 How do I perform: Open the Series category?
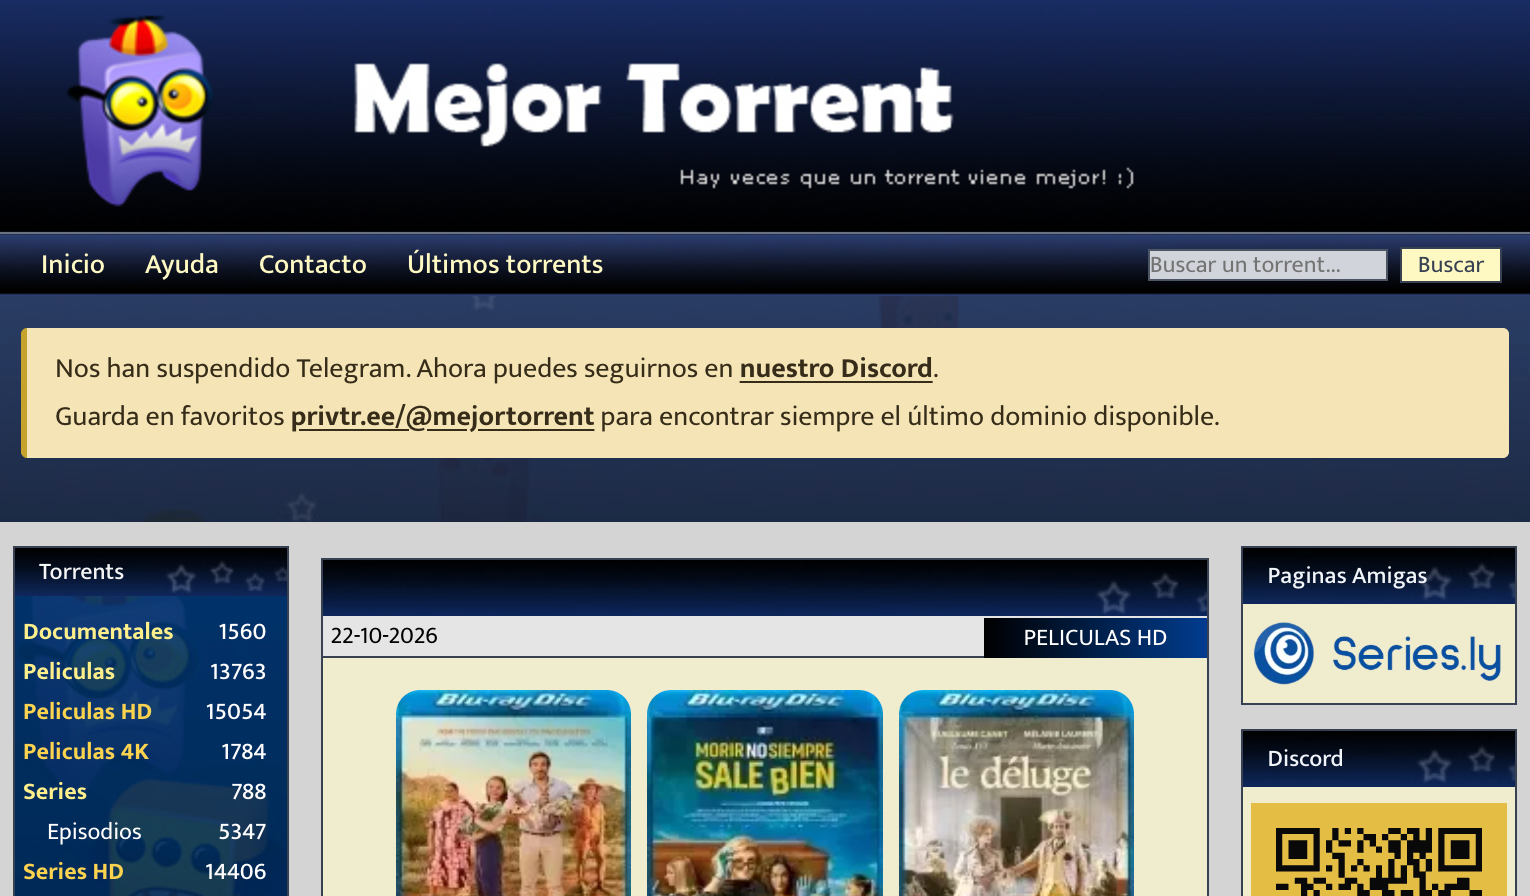[x=55, y=791]
